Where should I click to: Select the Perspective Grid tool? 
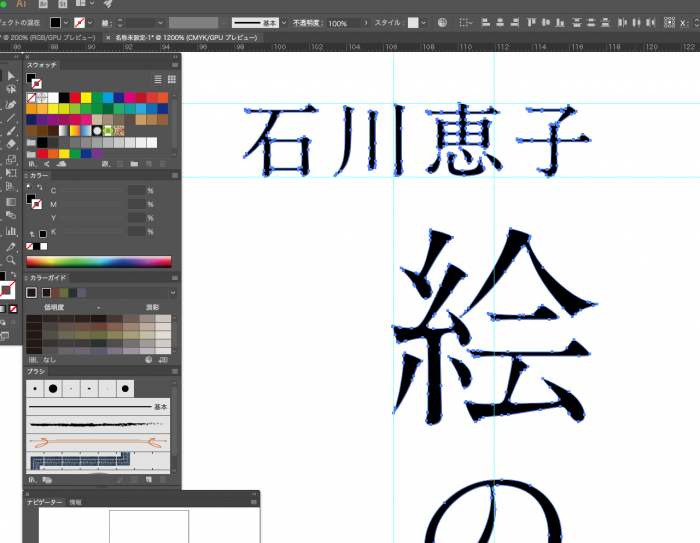[x=11, y=187]
